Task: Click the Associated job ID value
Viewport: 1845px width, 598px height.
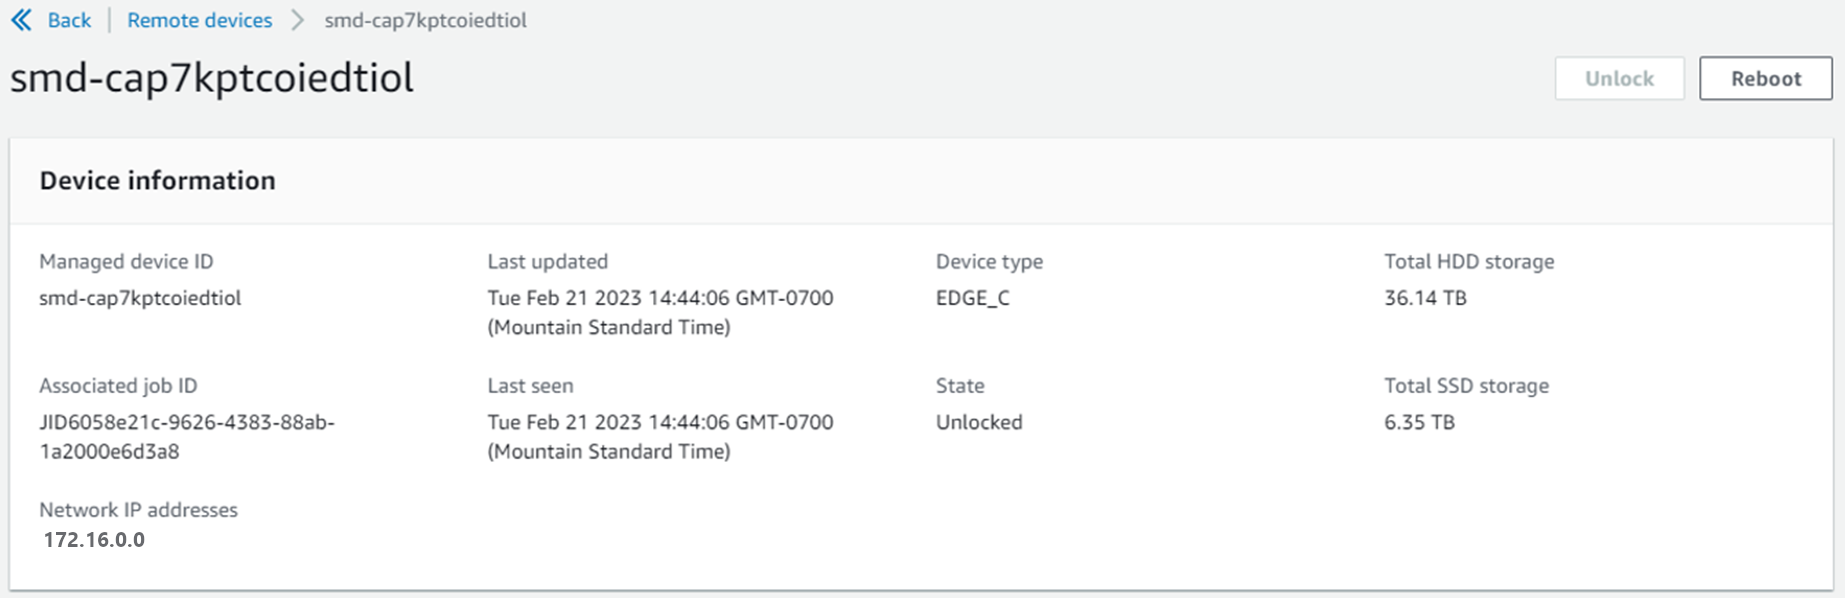Action: pos(187,436)
